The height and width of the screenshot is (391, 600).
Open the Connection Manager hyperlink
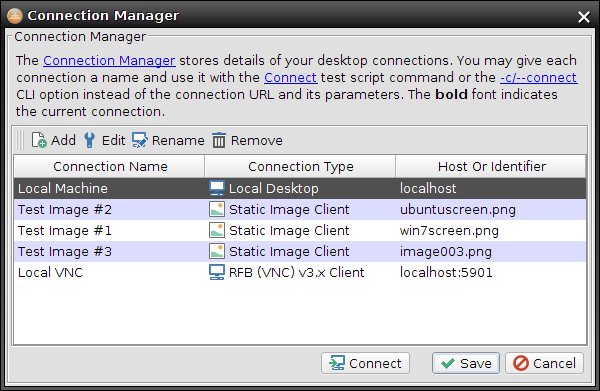pyautogui.click(x=109, y=60)
